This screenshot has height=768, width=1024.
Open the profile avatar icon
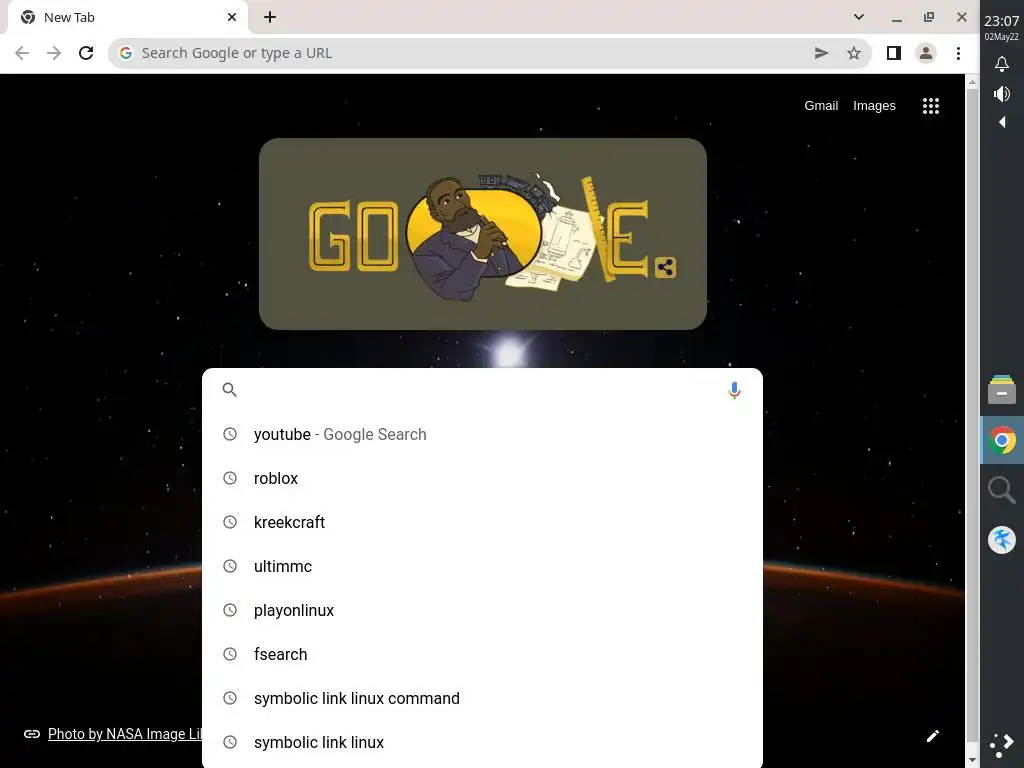pos(926,53)
